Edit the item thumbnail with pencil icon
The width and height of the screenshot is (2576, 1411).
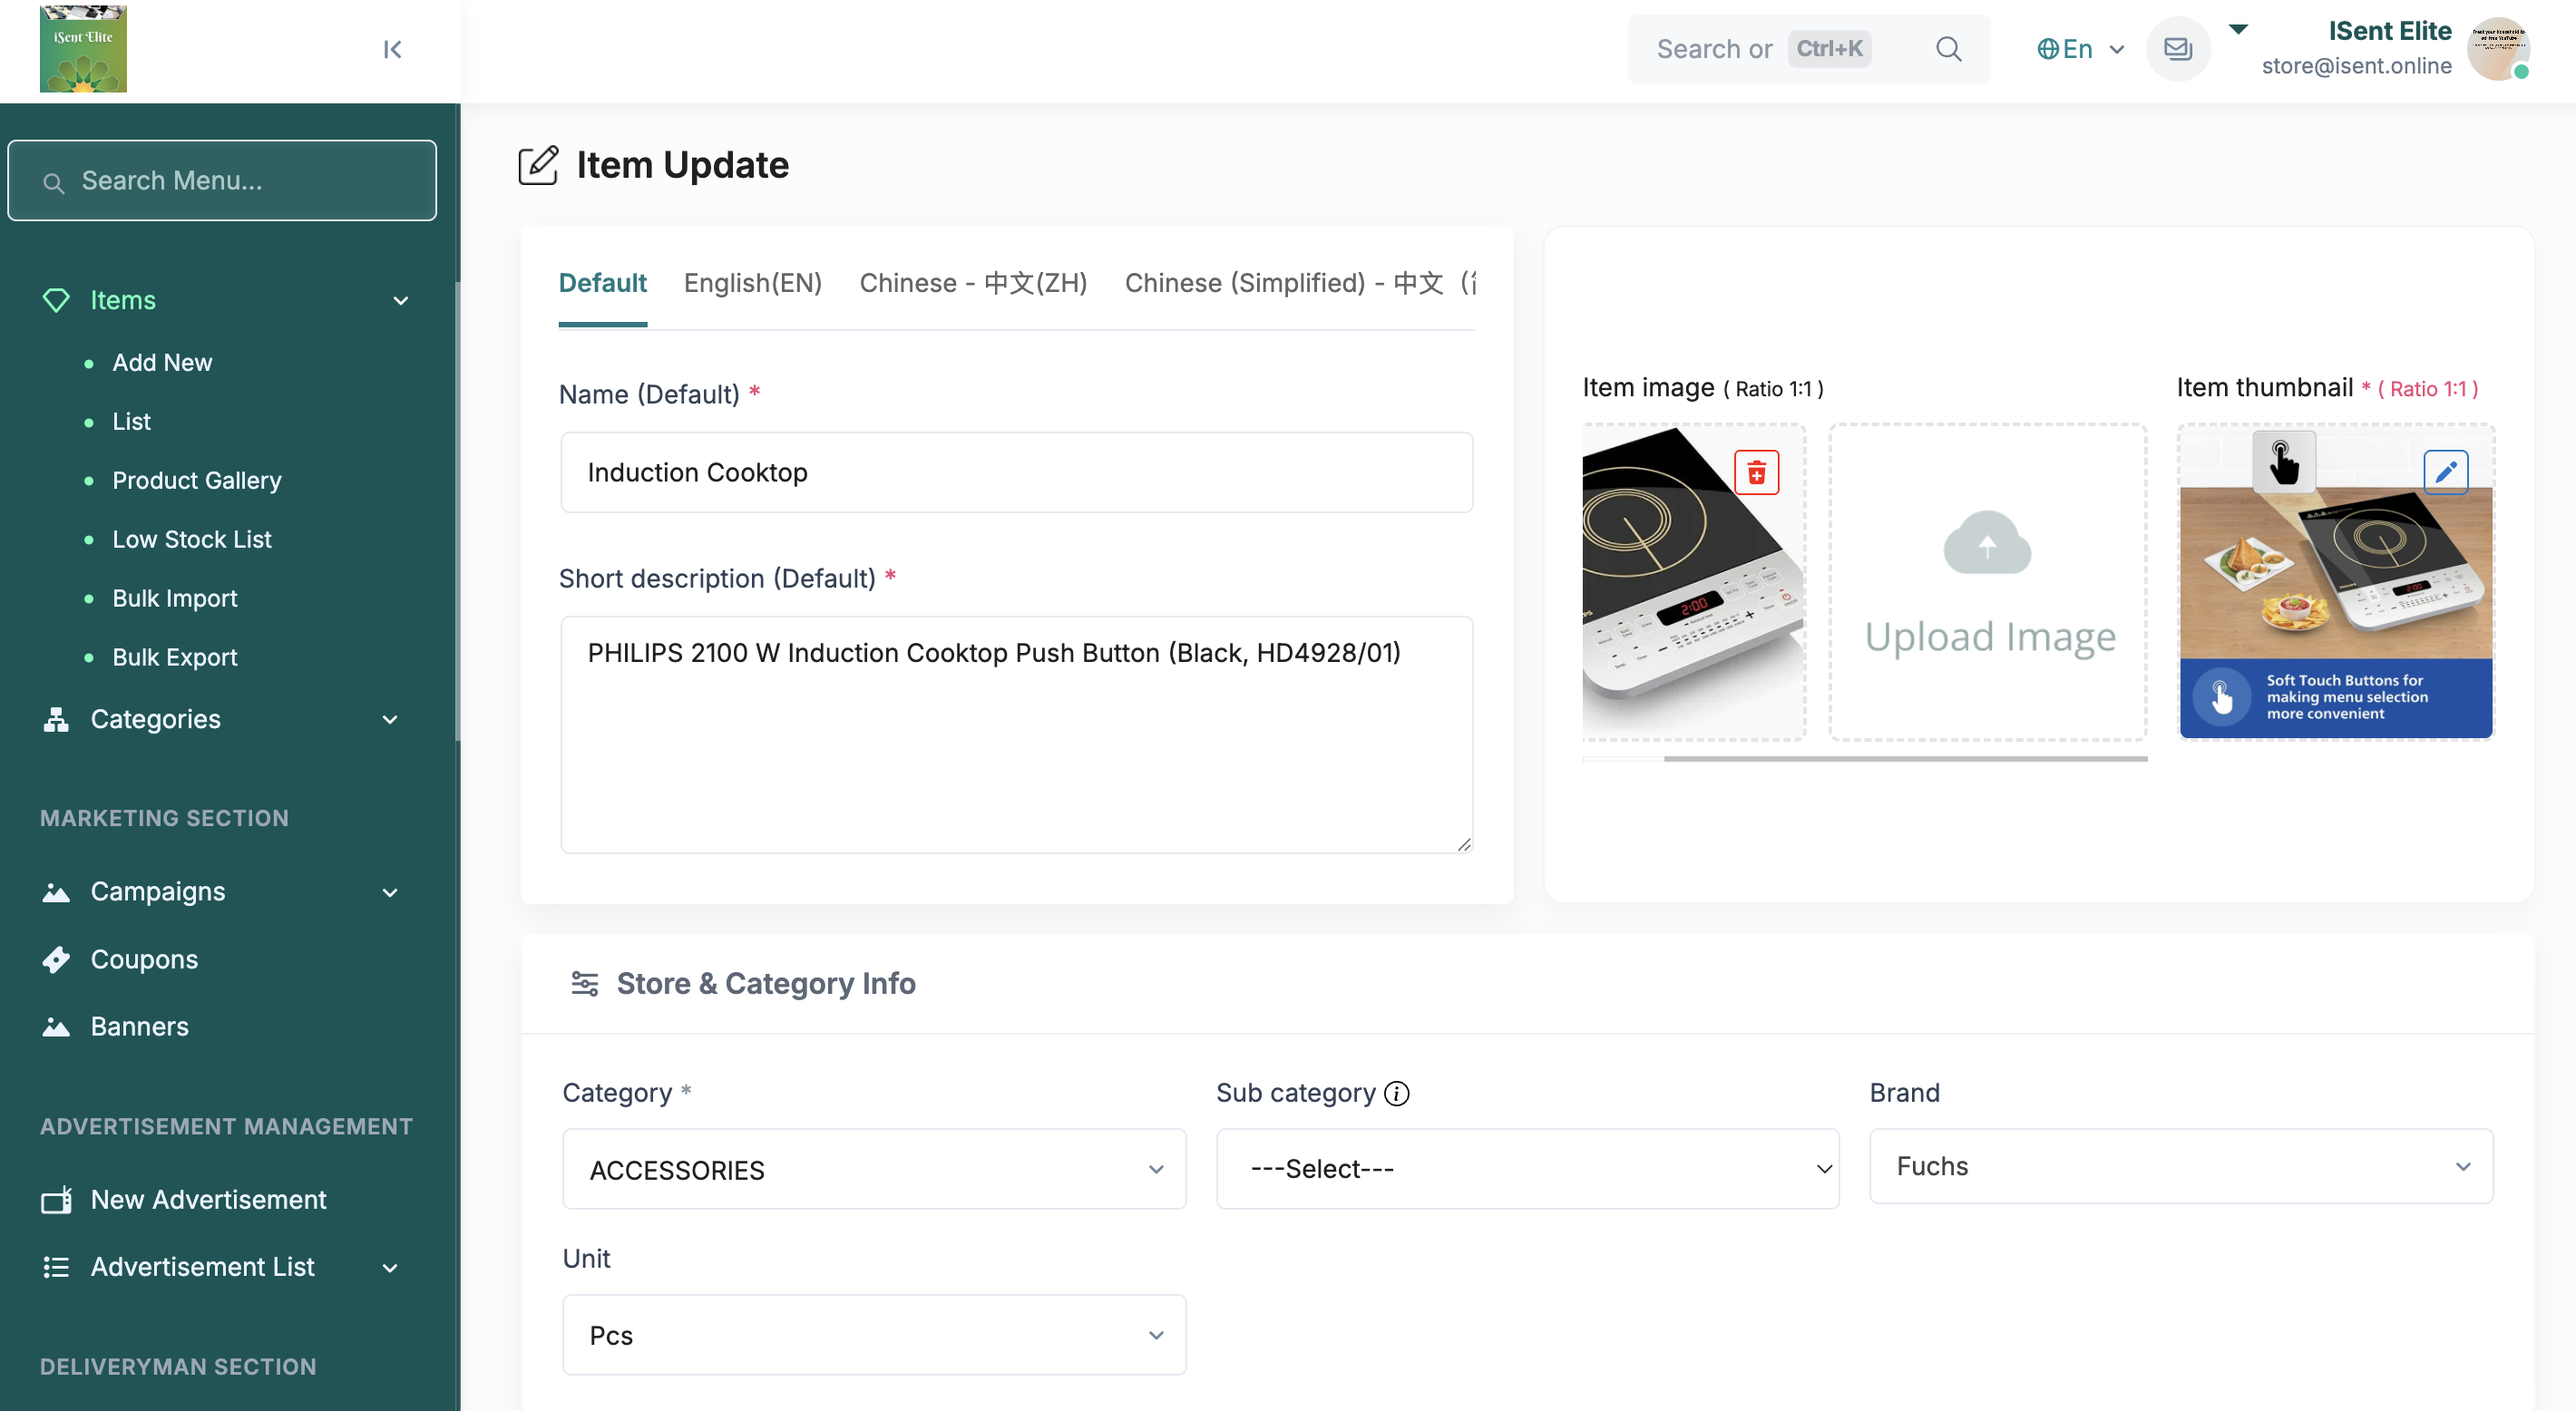pos(2445,472)
